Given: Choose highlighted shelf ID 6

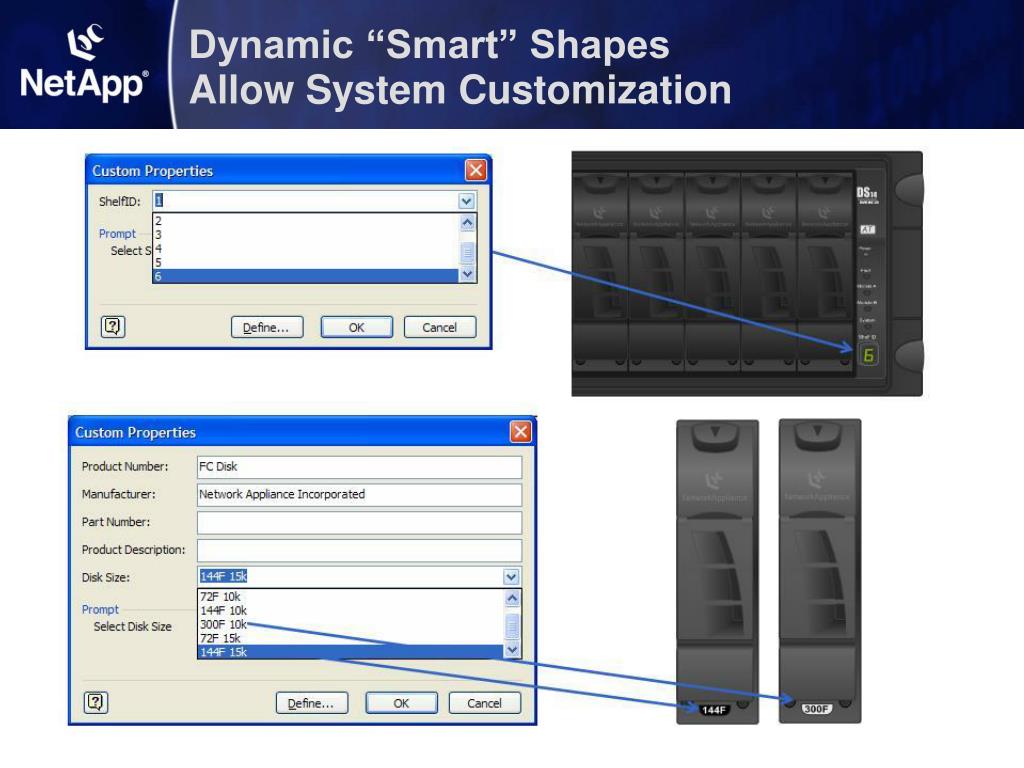Looking at the screenshot, I should pos(306,276).
